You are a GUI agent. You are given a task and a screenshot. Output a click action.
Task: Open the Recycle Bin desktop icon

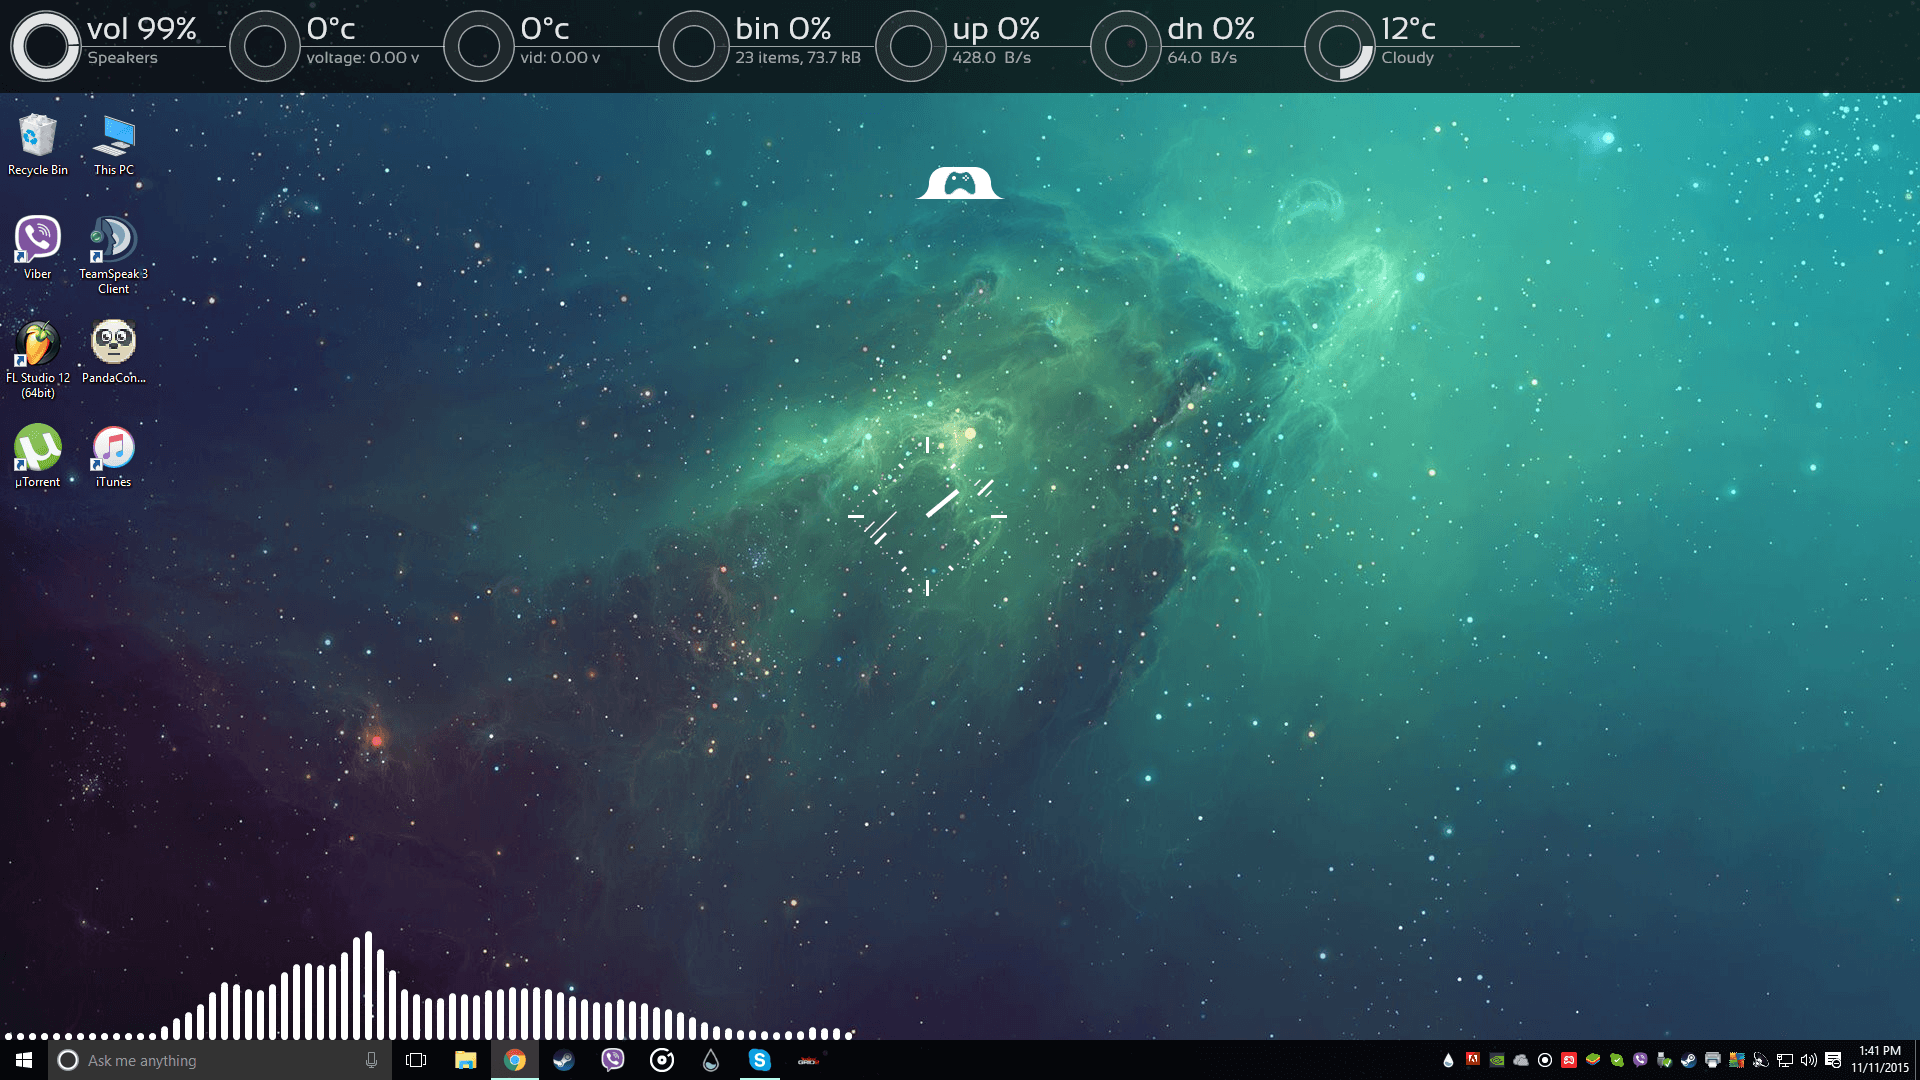(37, 140)
